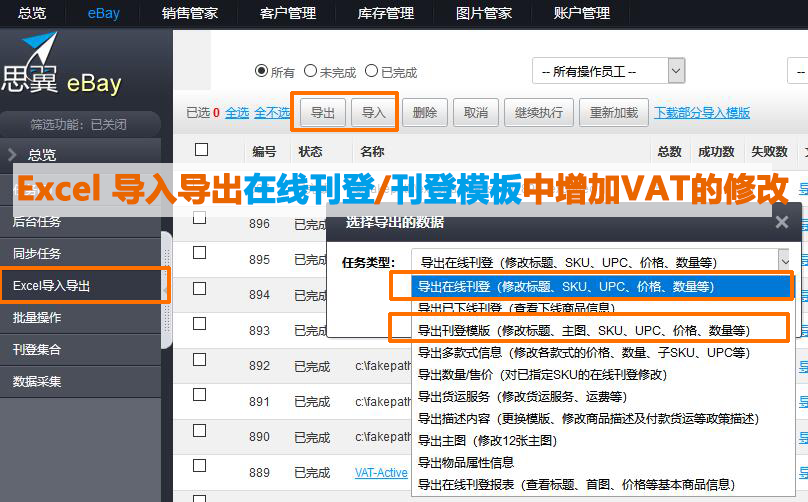
Task: Open the 总览 top navigation tab
Action: [32, 13]
